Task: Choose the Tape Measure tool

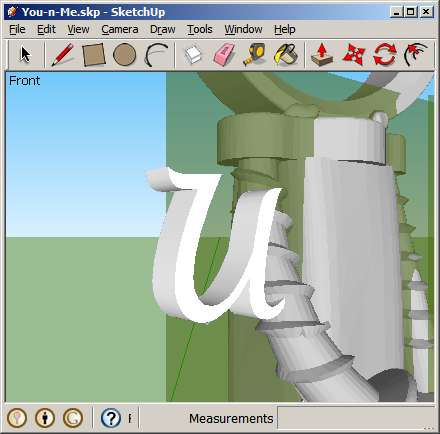Action: pos(254,54)
